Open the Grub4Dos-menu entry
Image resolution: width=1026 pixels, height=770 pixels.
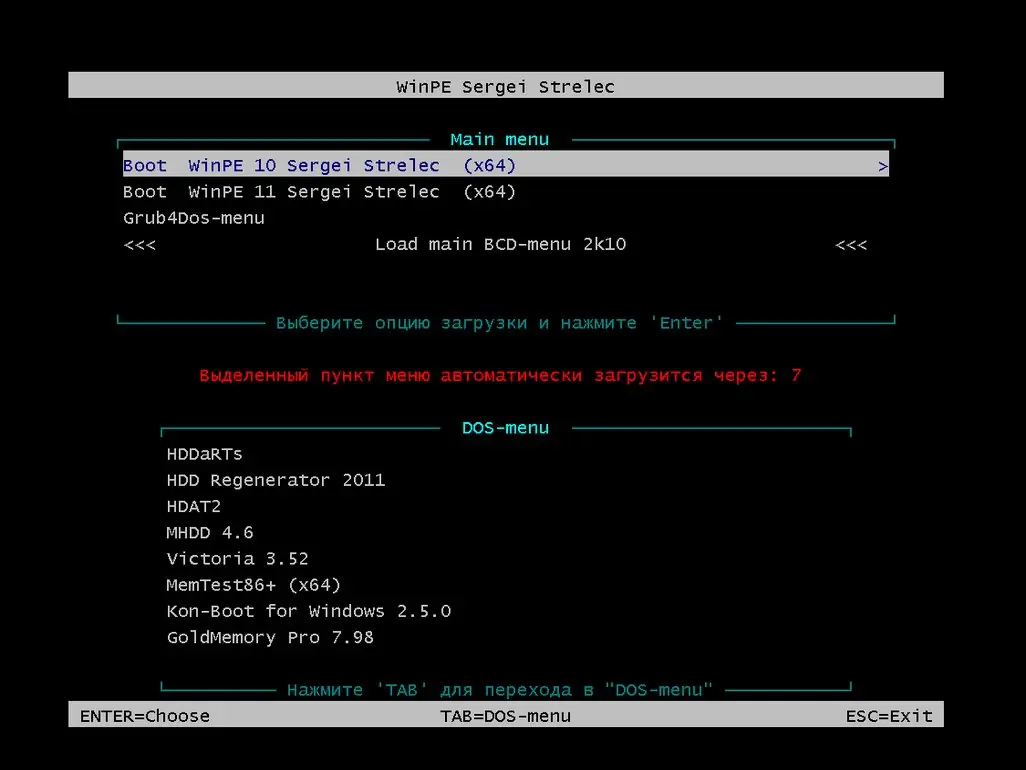tap(194, 218)
